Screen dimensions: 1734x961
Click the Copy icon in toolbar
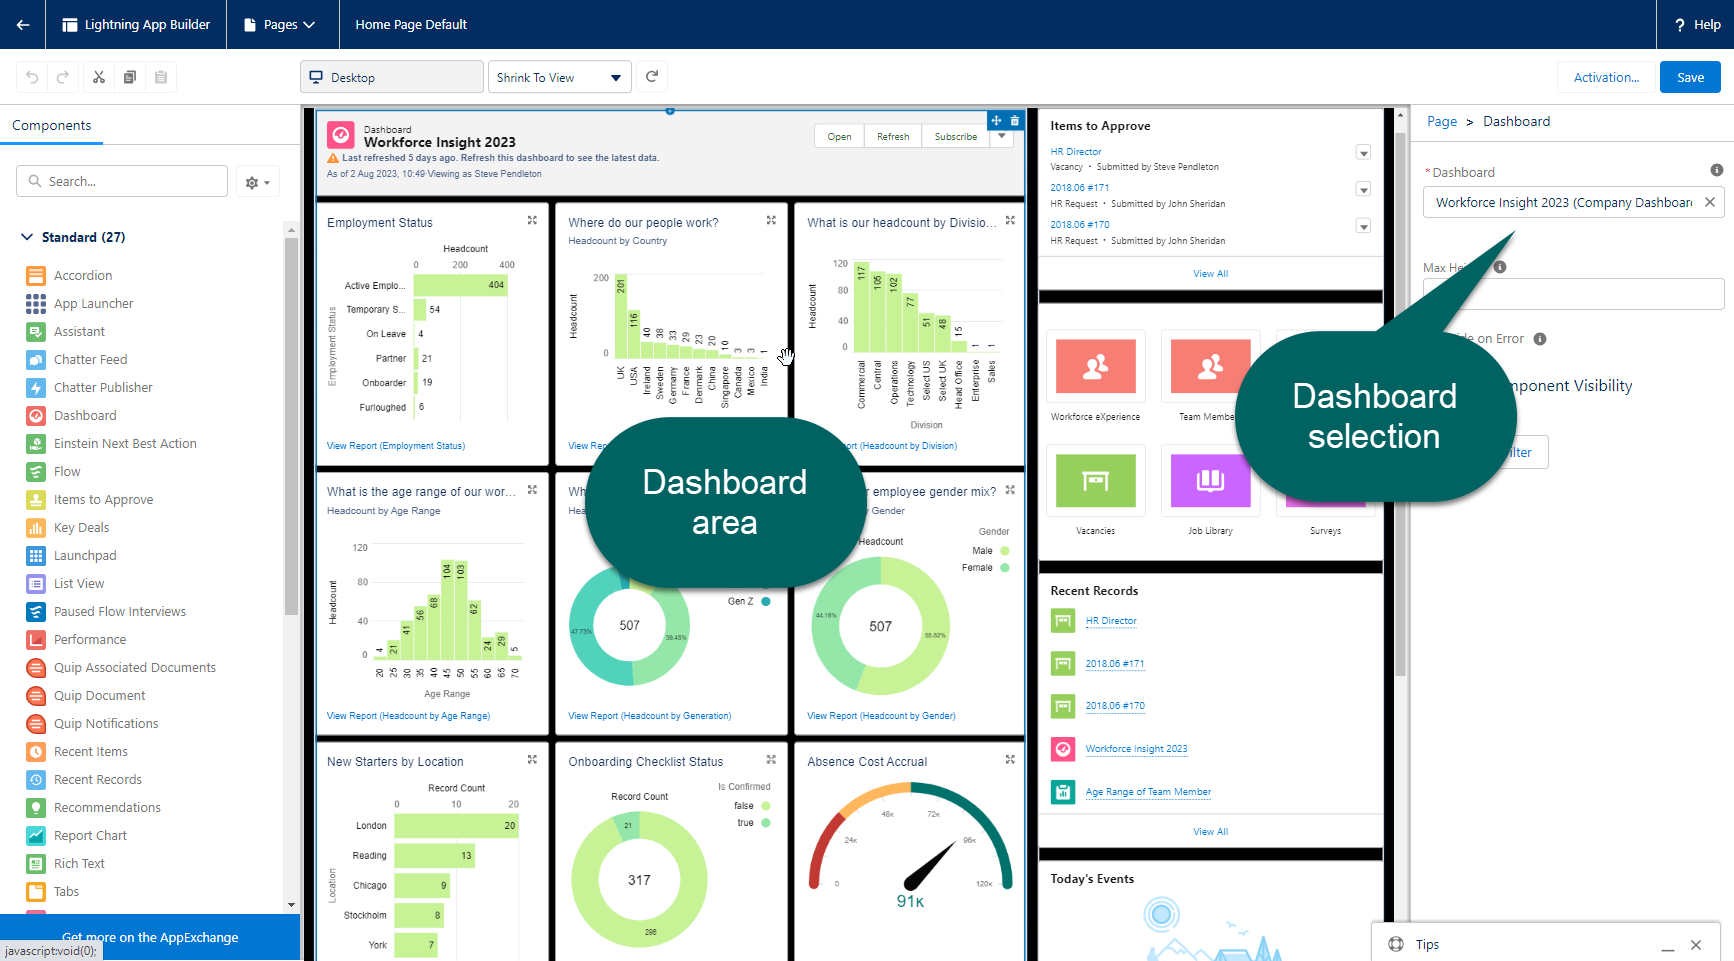[x=129, y=77]
